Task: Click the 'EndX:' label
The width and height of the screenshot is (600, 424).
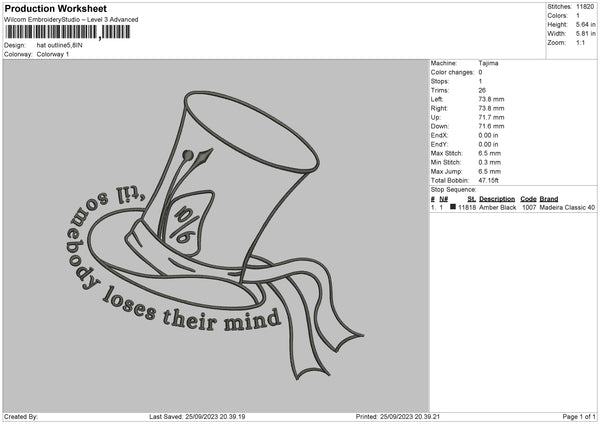Action: (439, 135)
